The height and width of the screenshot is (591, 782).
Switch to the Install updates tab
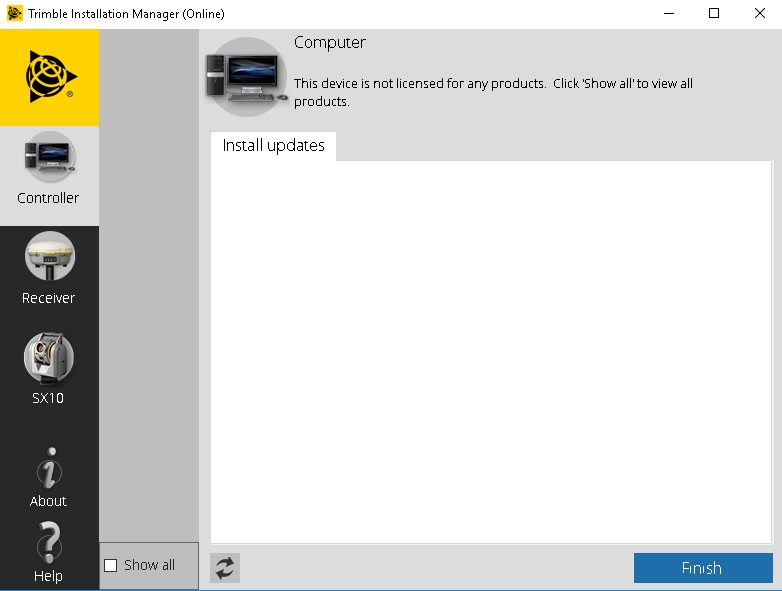tap(273, 146)
